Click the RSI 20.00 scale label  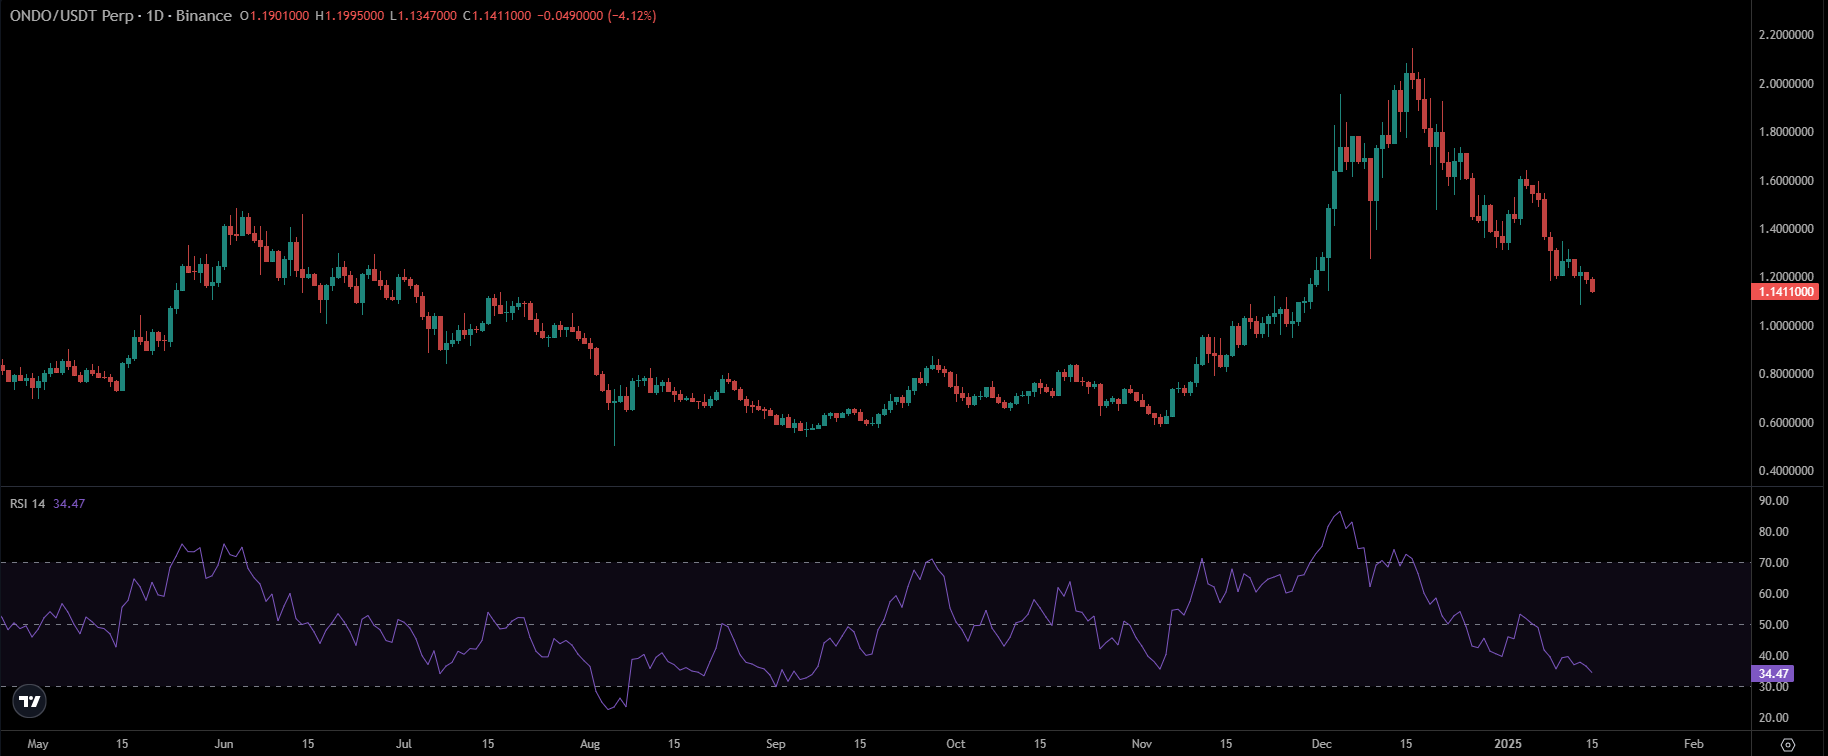(1774, 718)
